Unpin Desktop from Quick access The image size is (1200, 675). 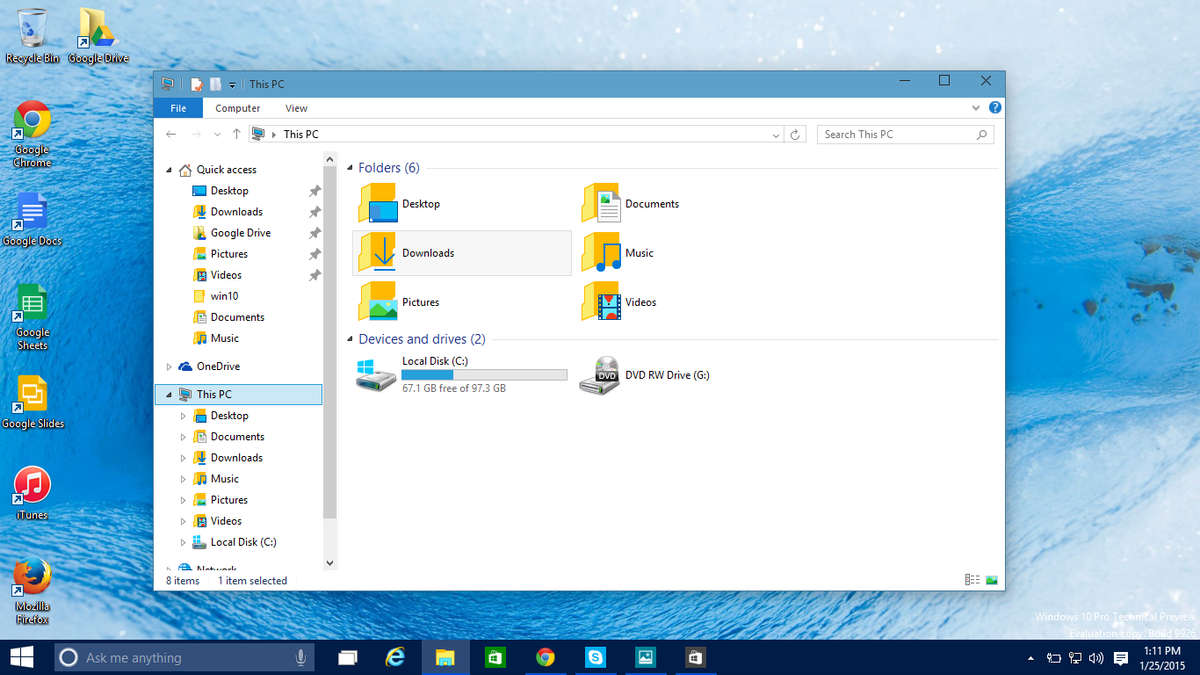coord(313,190)
